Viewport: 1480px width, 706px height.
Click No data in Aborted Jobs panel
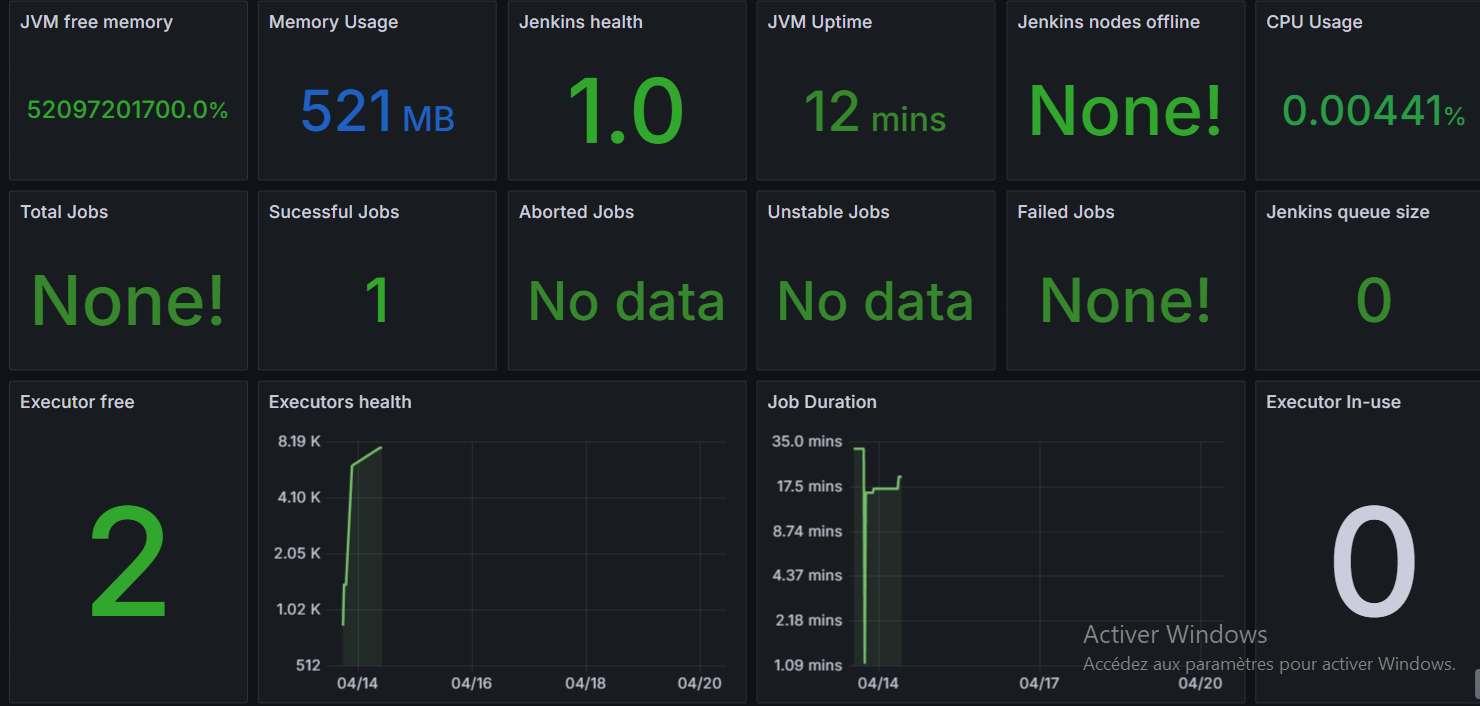point(626,301)
